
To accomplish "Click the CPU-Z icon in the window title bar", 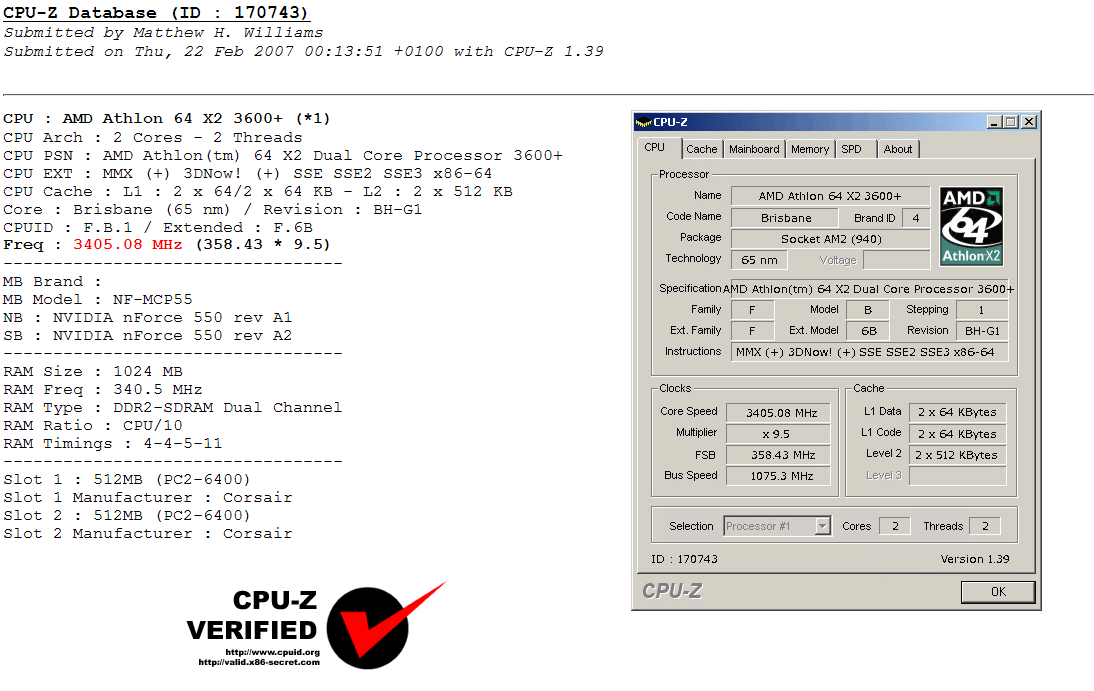I will click(643, 122).
